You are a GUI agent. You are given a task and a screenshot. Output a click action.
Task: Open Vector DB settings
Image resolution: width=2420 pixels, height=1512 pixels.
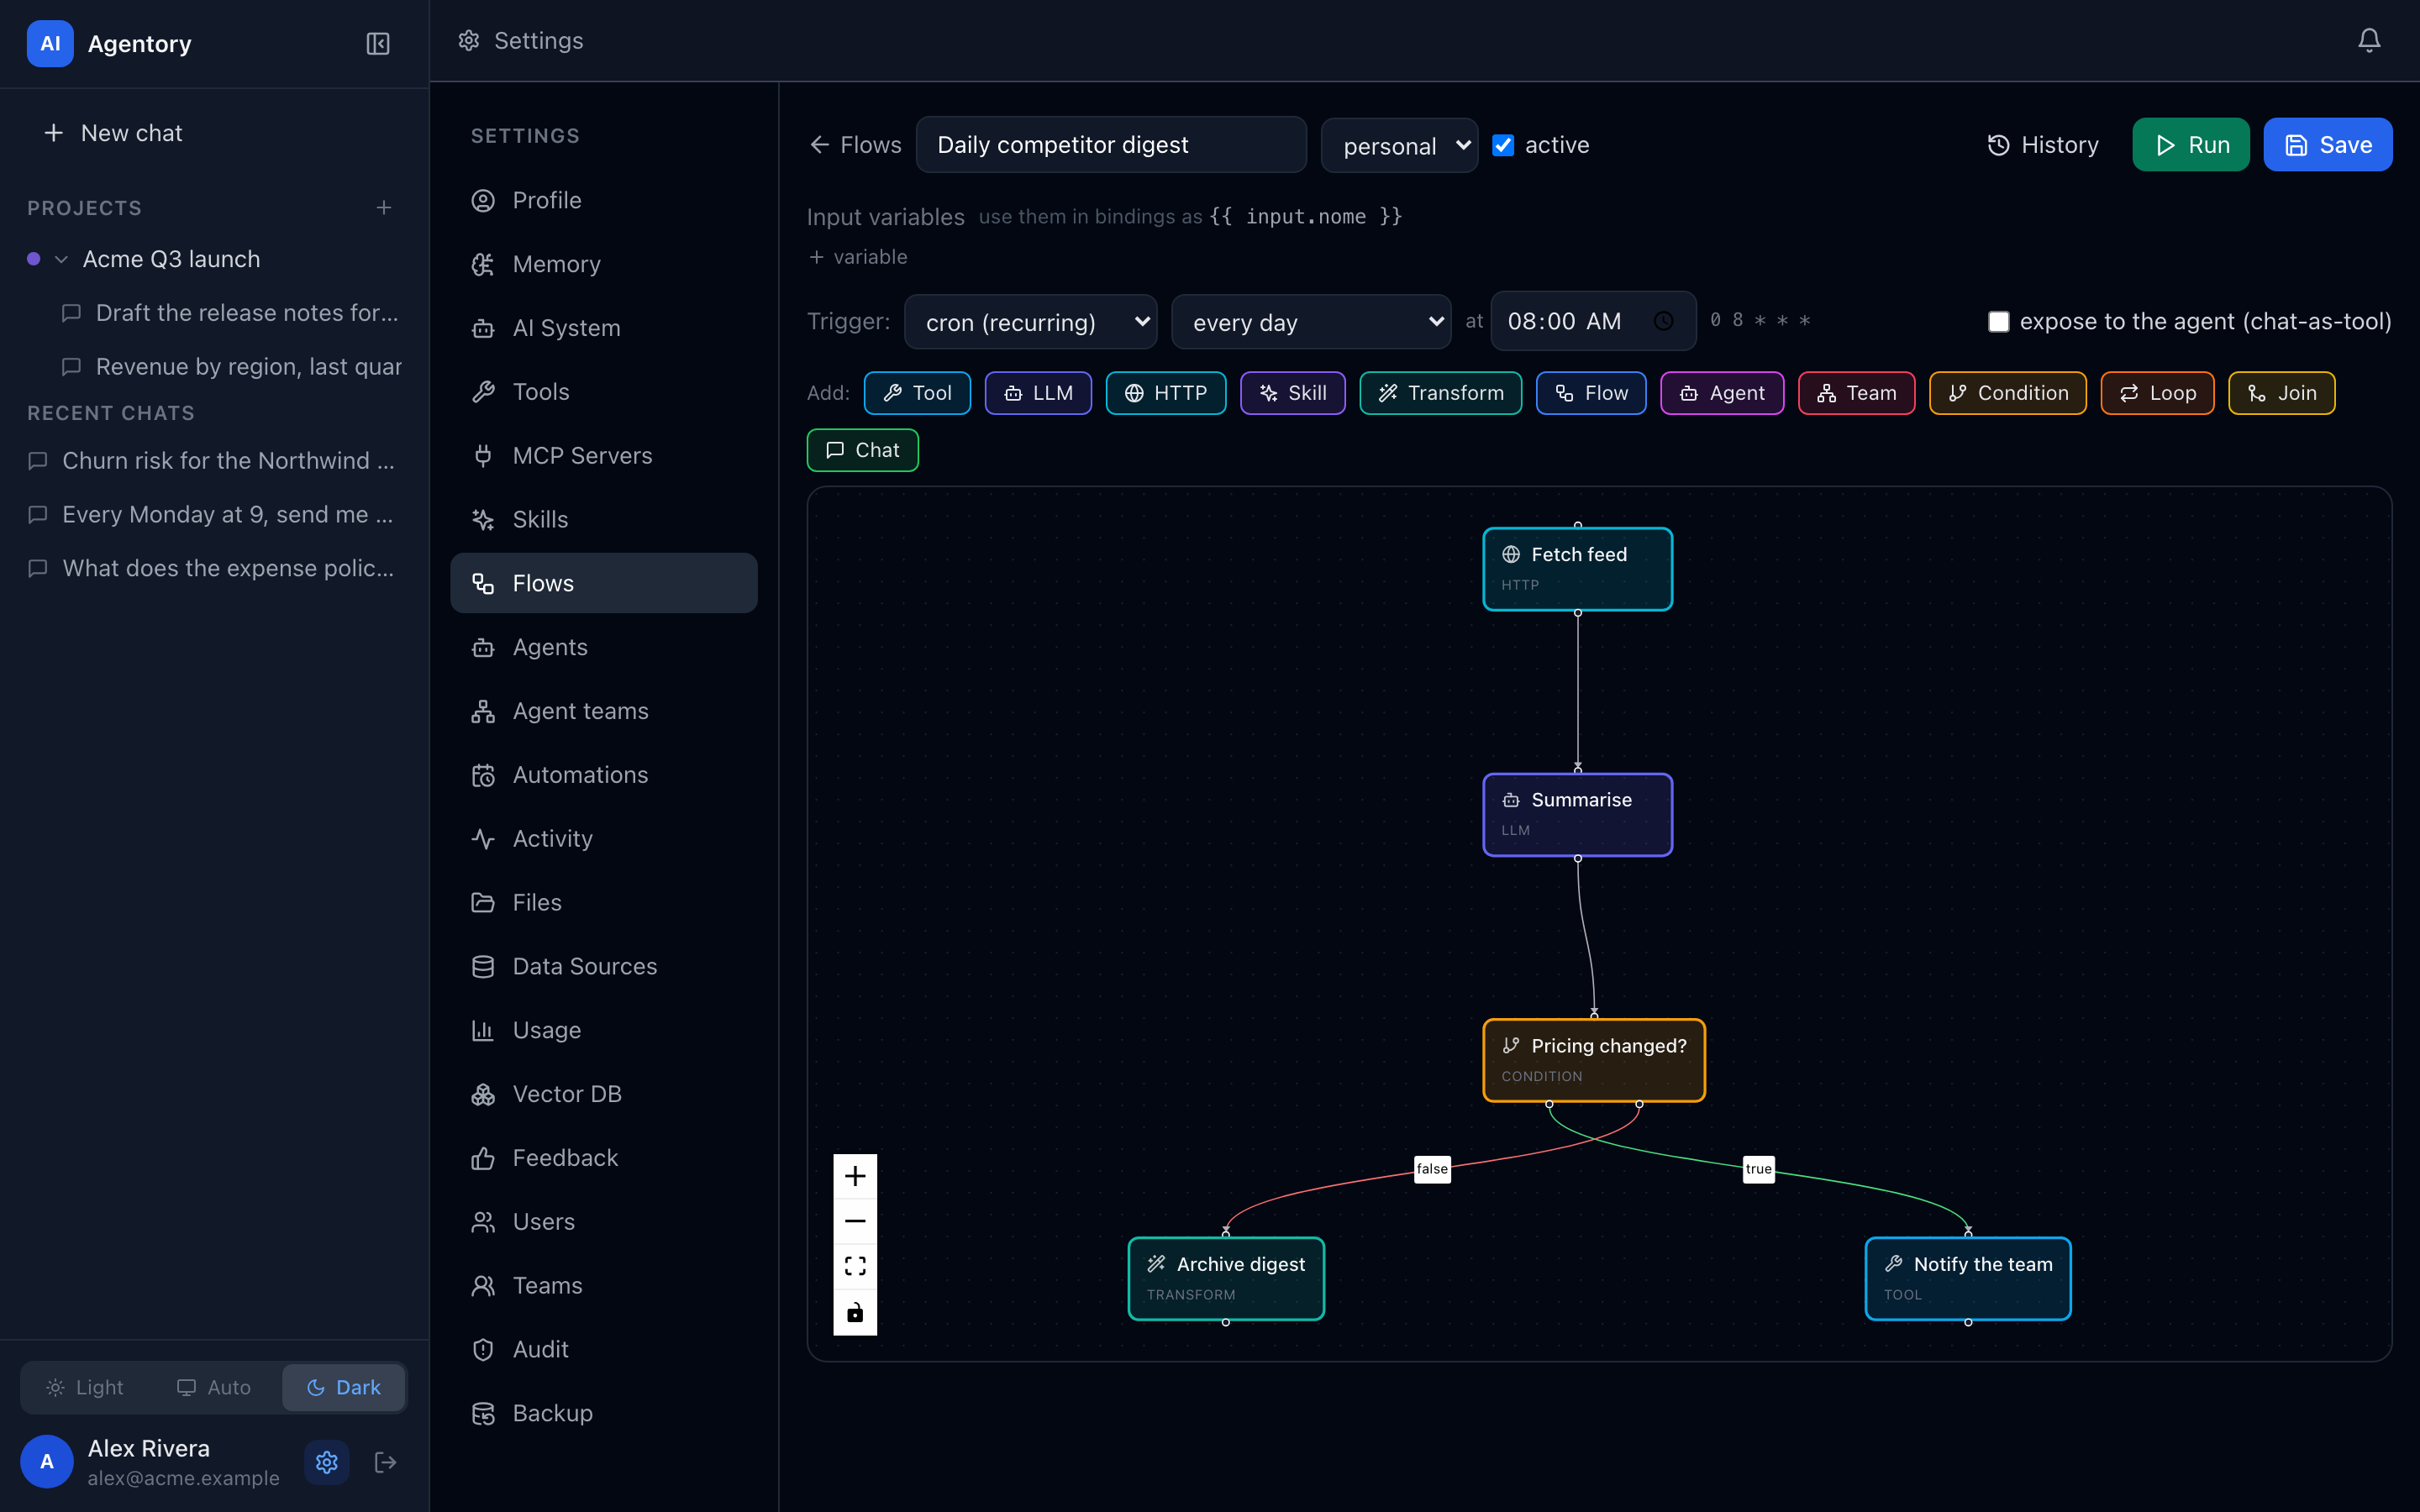604,1094
